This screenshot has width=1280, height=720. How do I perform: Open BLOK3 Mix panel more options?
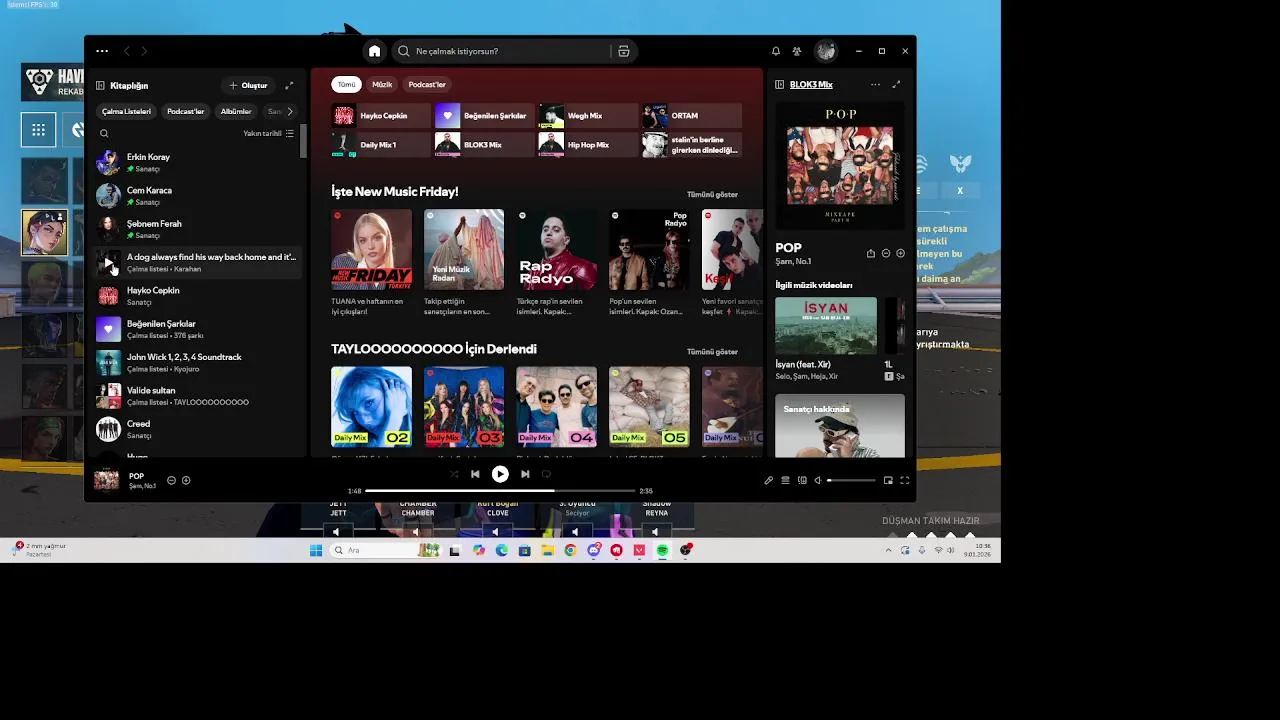click(875, 85)
